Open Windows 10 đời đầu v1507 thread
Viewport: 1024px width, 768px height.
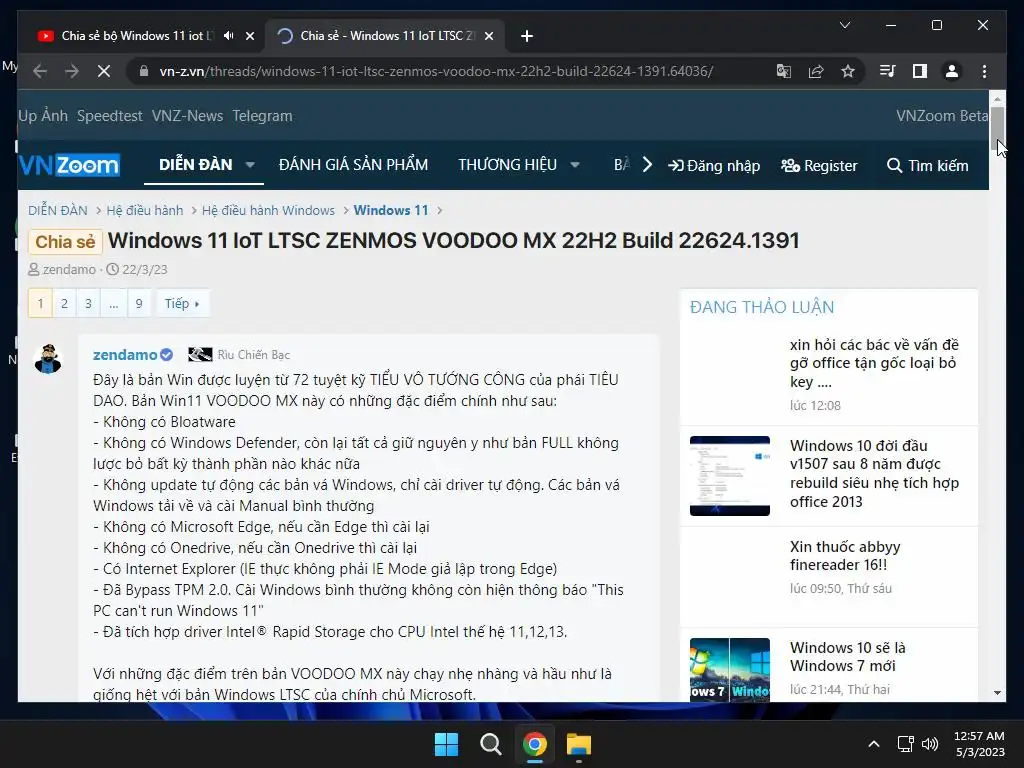point(874,473)
